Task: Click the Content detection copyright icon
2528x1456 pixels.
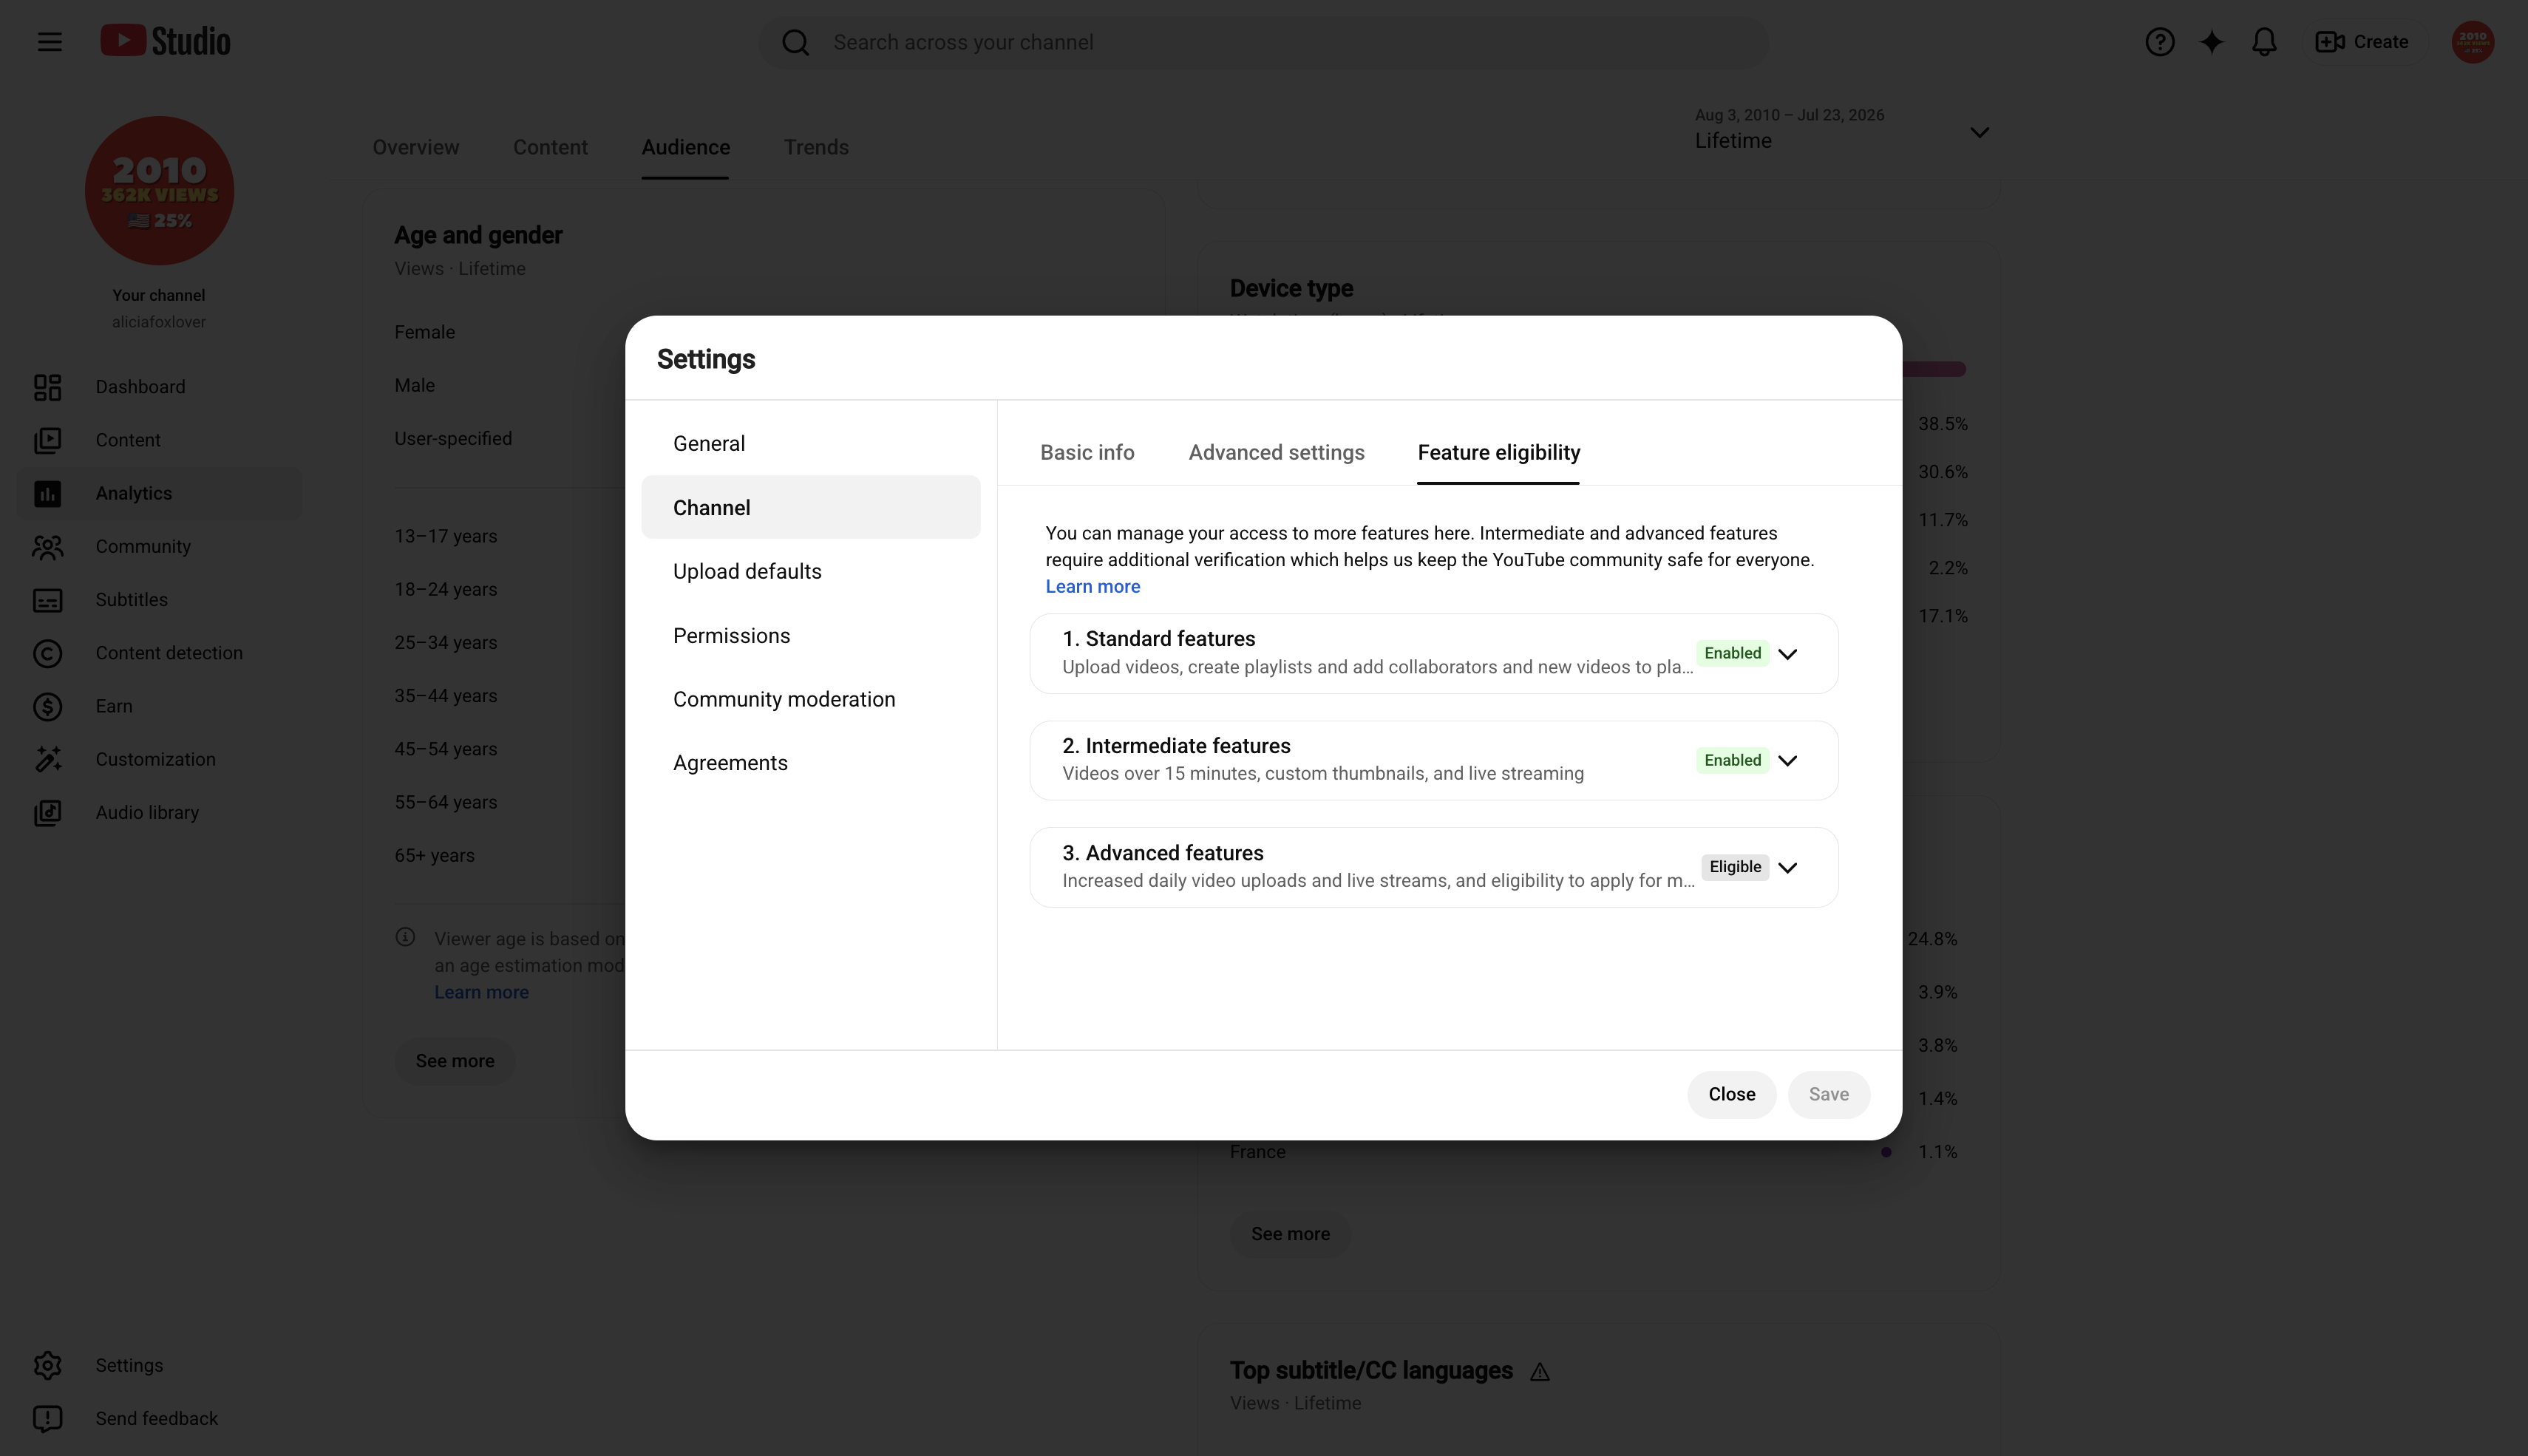Action: point(47,653)
